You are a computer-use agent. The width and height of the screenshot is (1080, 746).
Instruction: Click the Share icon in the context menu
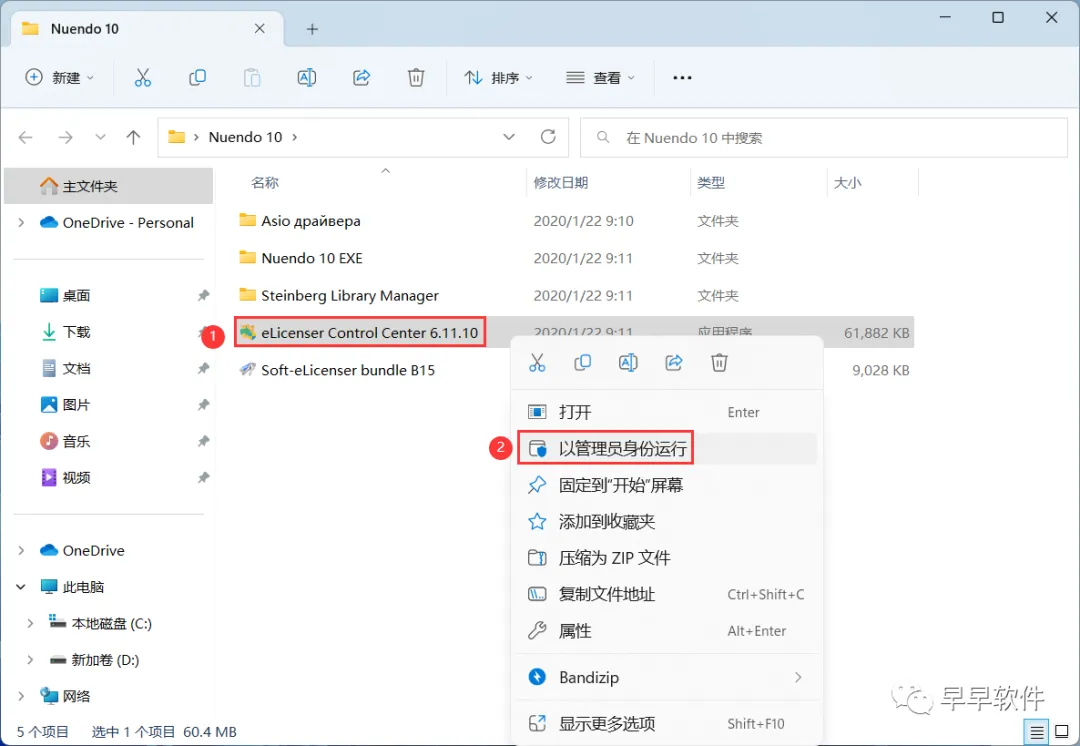pos(674,363)
